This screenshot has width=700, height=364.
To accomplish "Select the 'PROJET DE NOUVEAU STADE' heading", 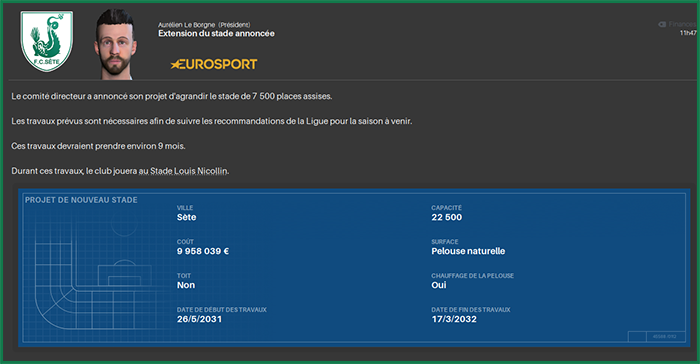I will coord(81,200).
